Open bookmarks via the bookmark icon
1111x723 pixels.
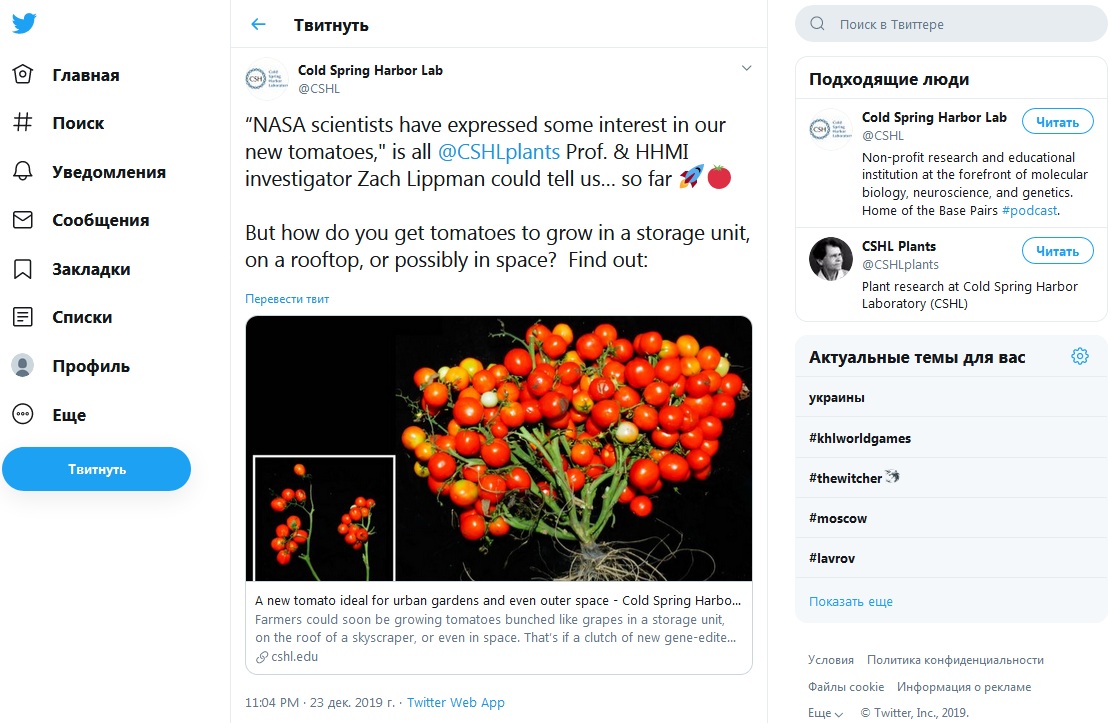(23, 269)
